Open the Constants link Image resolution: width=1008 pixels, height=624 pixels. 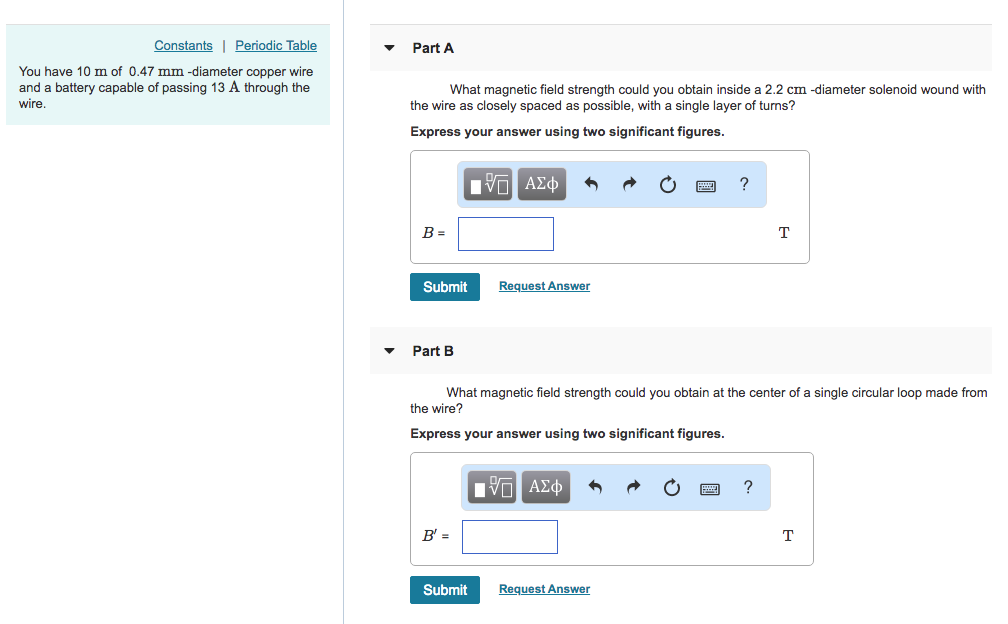pos(183,45)
